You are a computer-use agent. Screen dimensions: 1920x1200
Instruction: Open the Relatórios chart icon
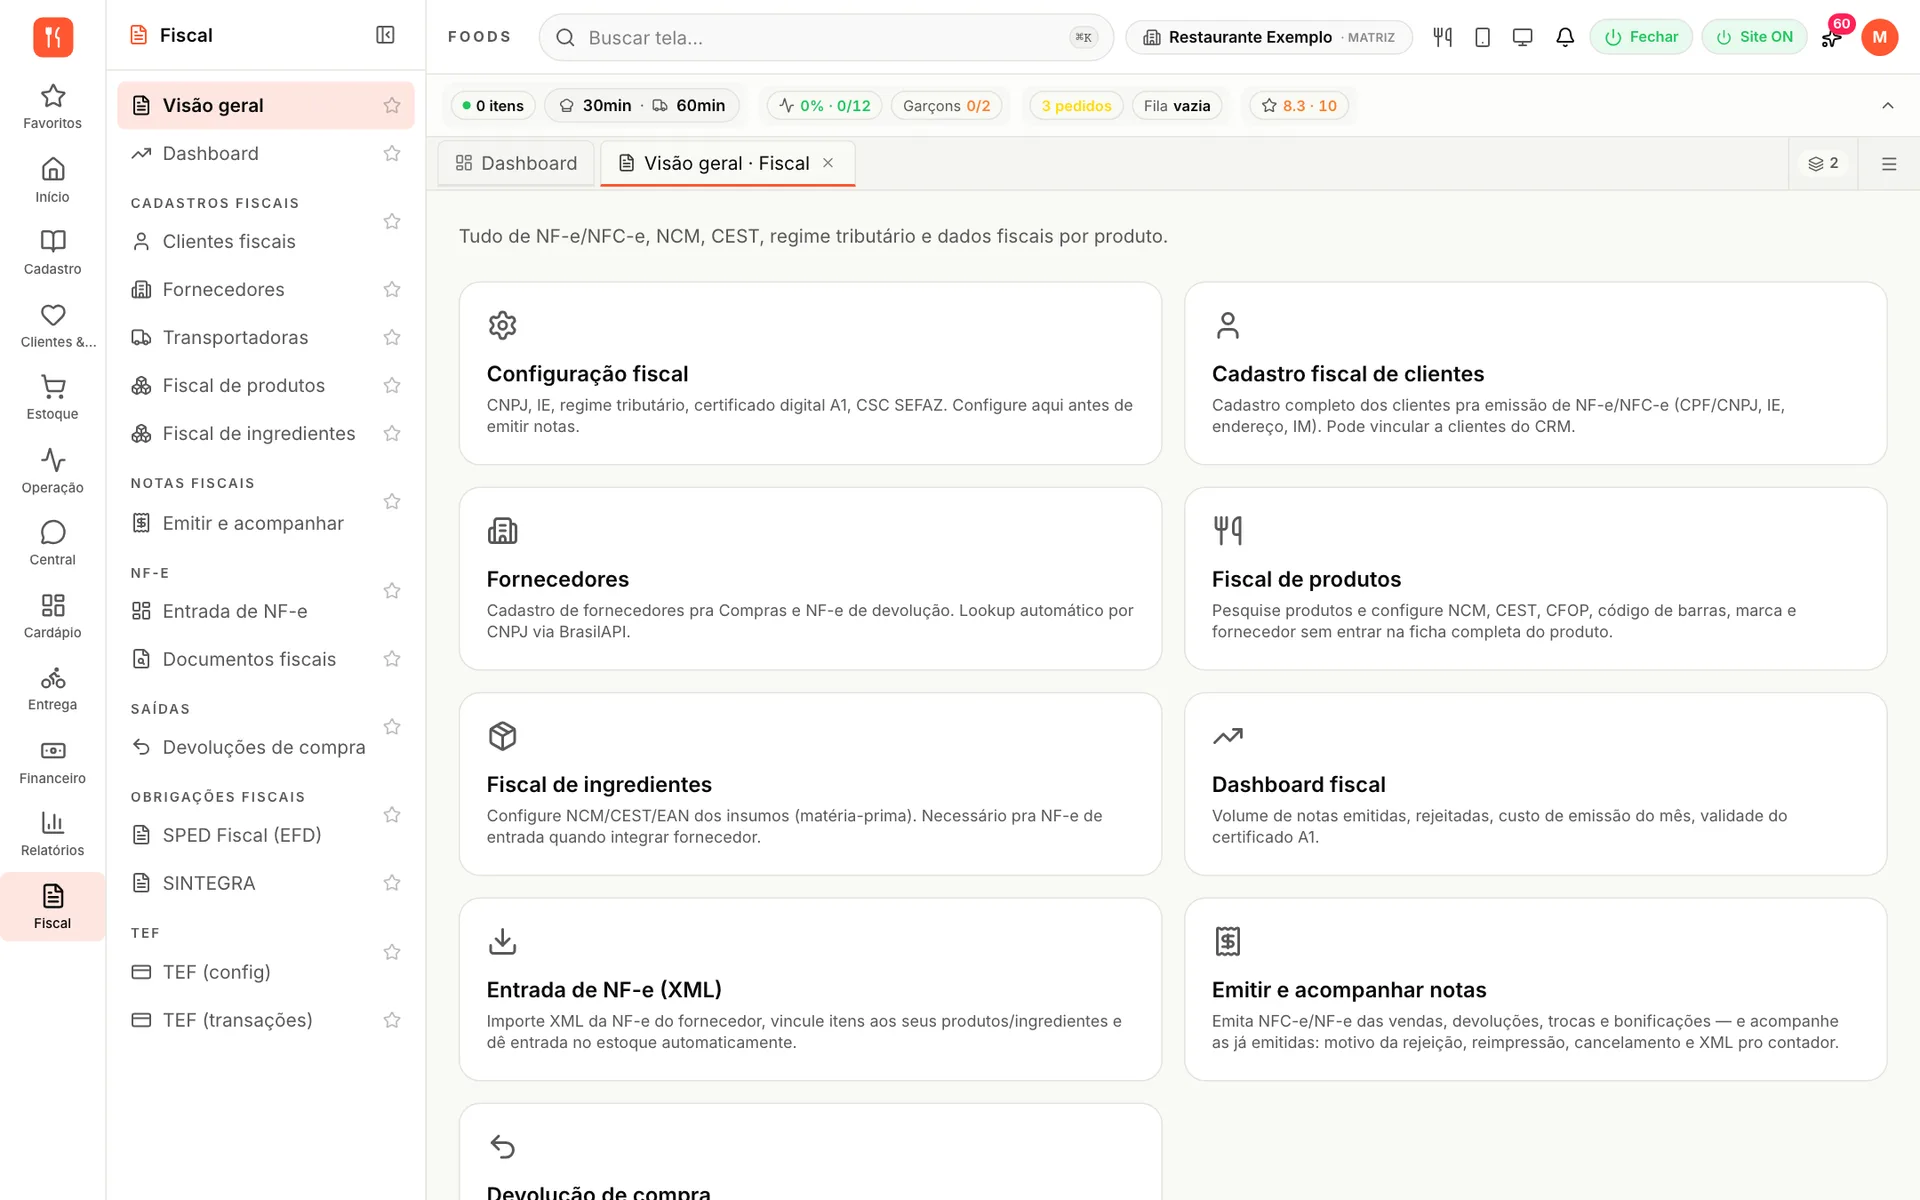point(52,834)
